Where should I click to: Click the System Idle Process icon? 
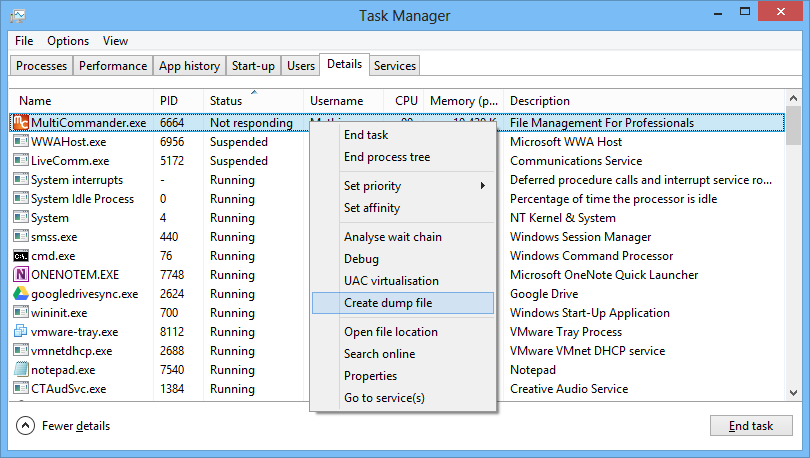point(21,198)
